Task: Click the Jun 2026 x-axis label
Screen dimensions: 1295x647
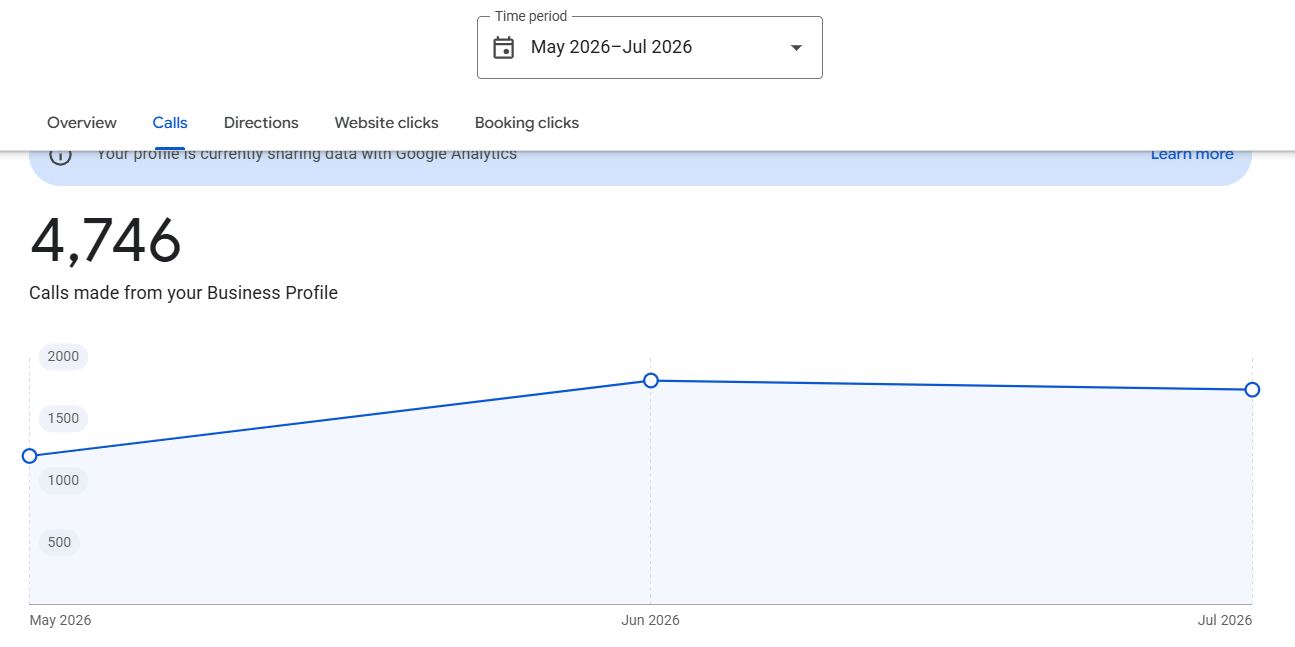Action: [x=650, y=620]
